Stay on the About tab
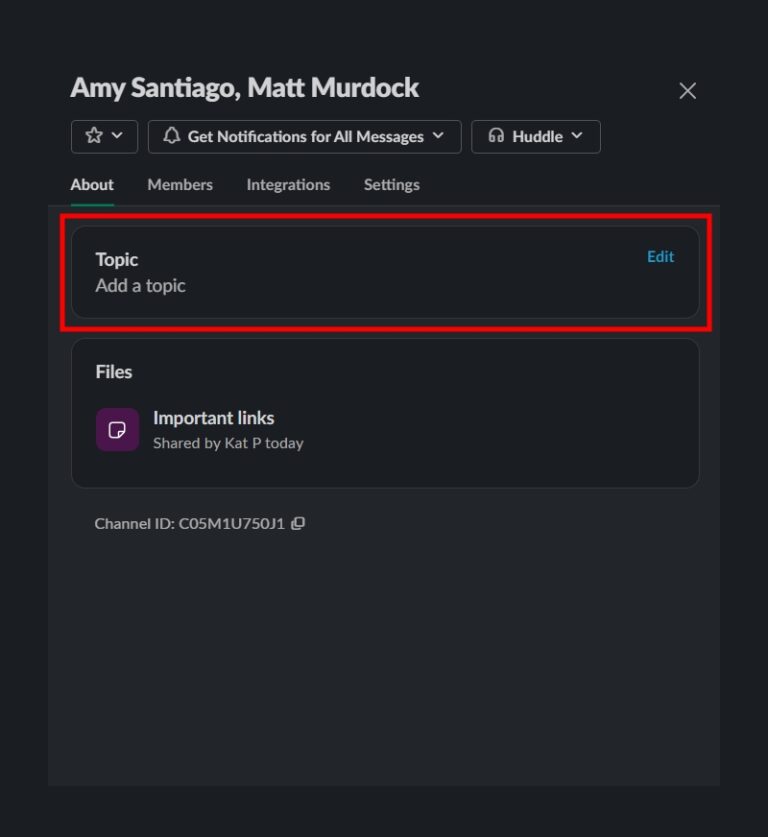Viewport: 768px width, 837px height. (91, 184)
